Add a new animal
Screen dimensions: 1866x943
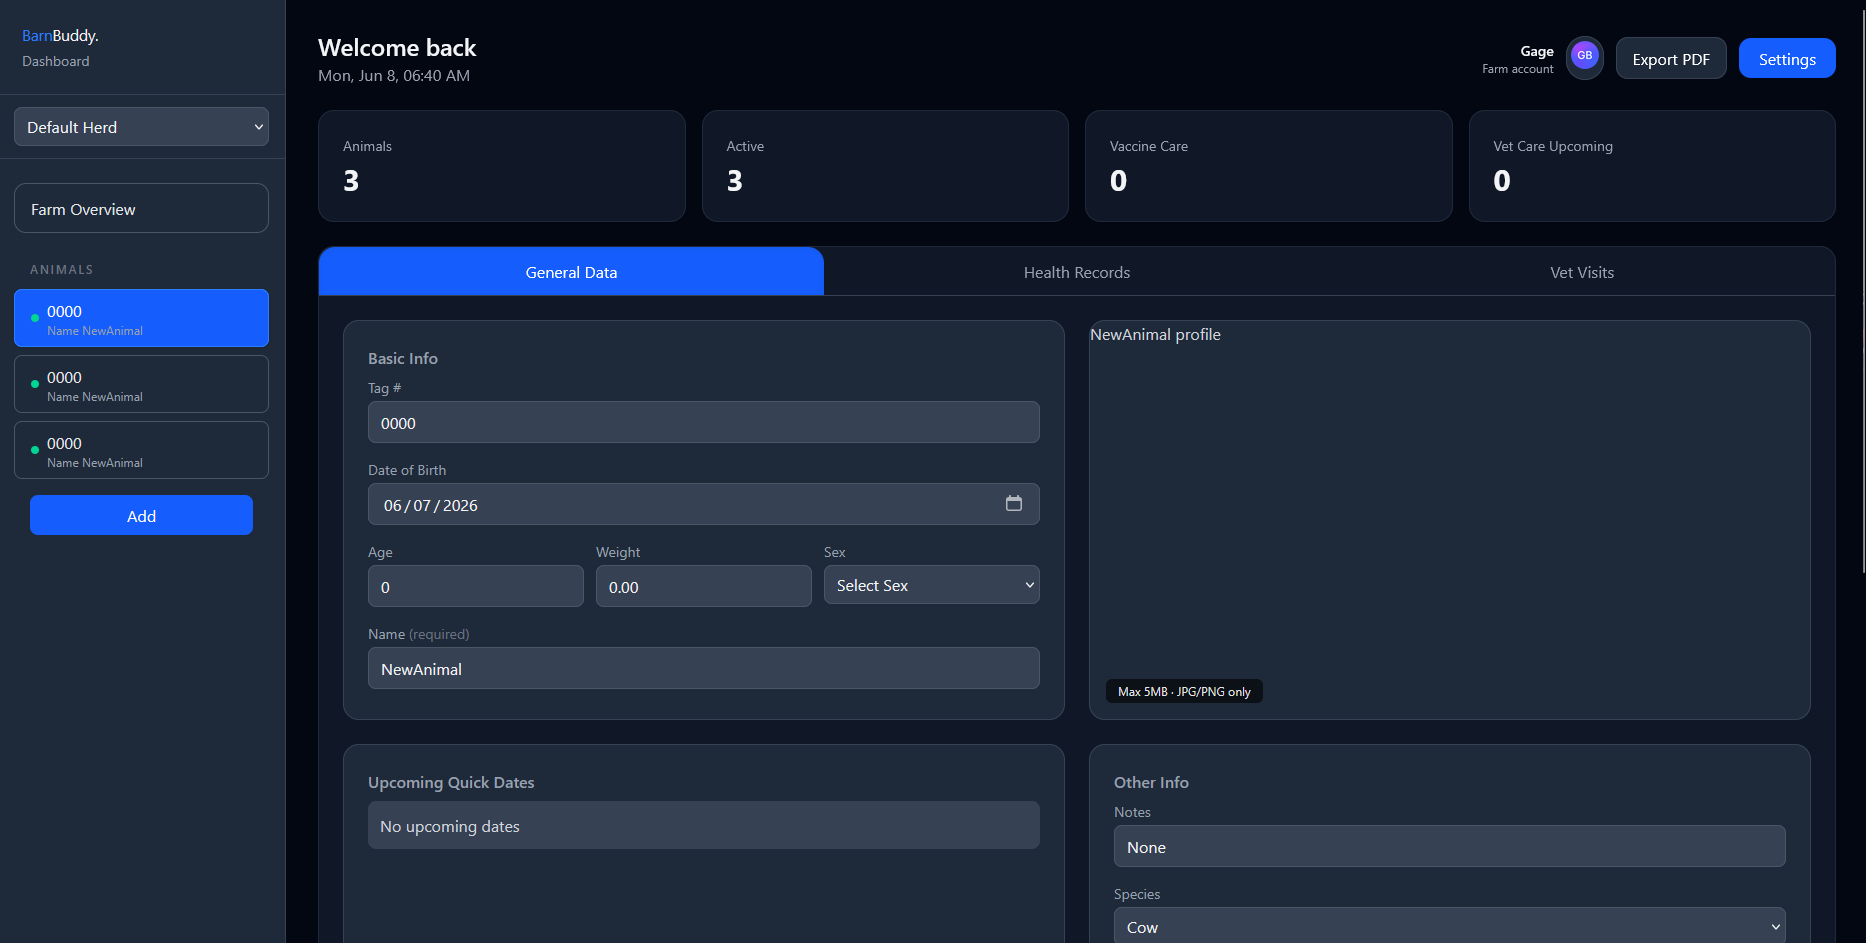coord(141,515)
